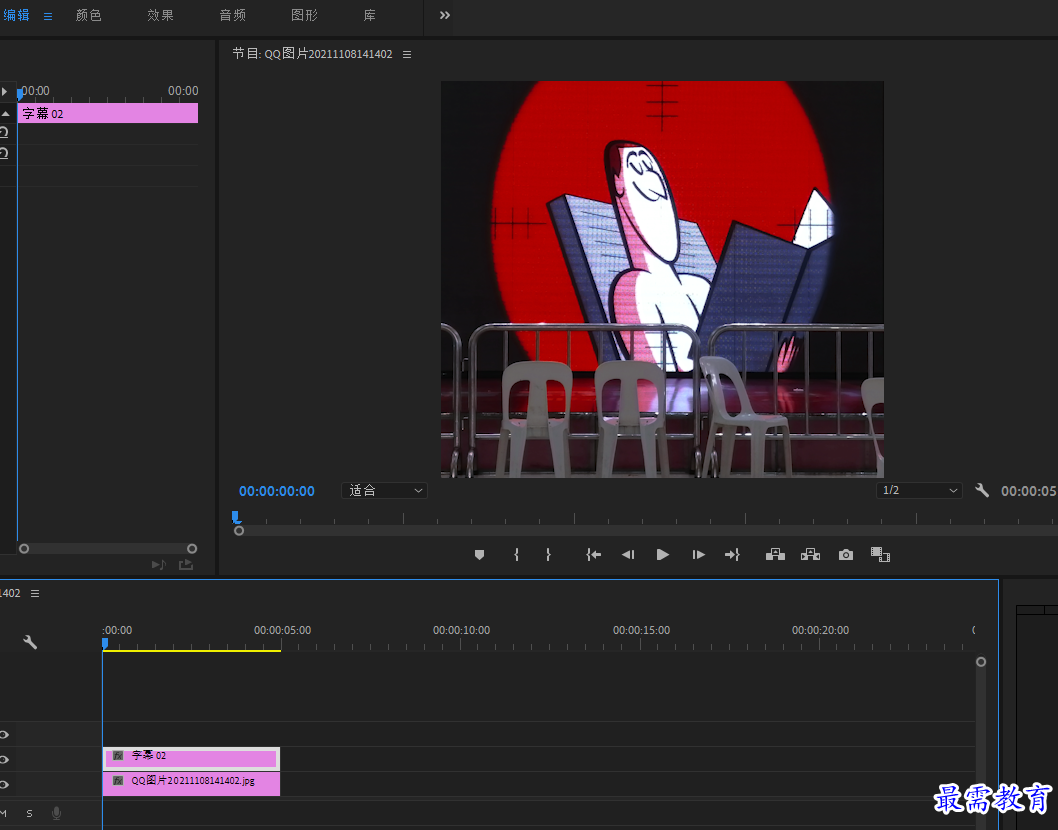Select the QQ图片20211108141402.jpg clip in timeline
This screenshot has height=830, width=1058.
(191, 784)
